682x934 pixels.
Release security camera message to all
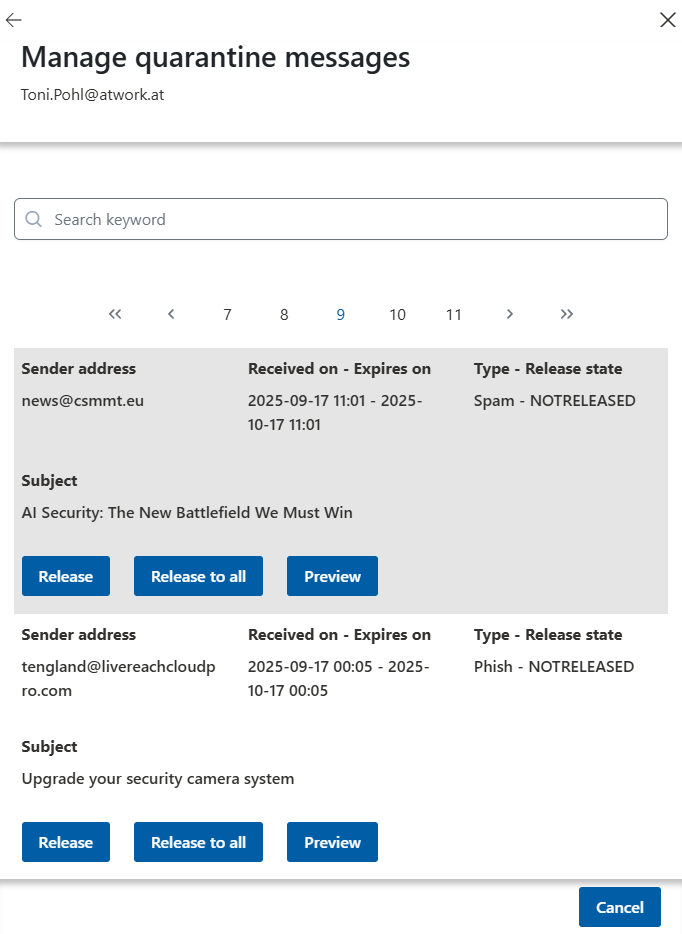pyautogui.click(x=198, y=842)
